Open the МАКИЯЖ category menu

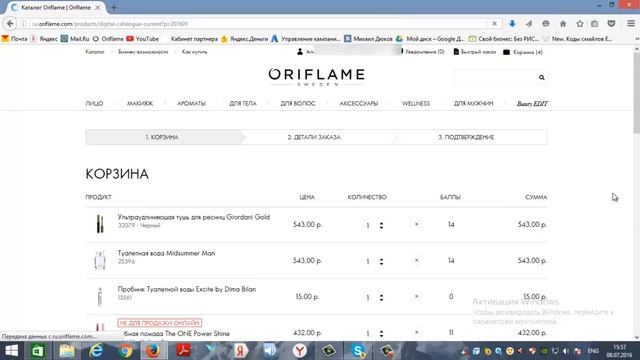click(x=140, y=104)
